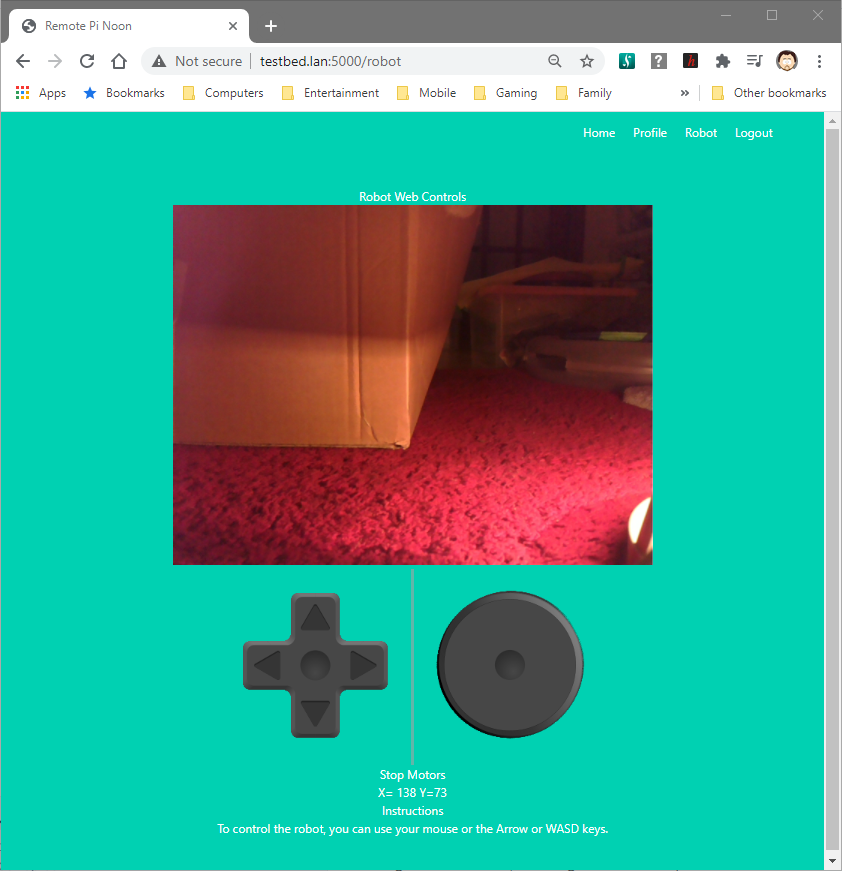842x871 pixels.
Task: Open a new browser tab
Action: (270, 25)
